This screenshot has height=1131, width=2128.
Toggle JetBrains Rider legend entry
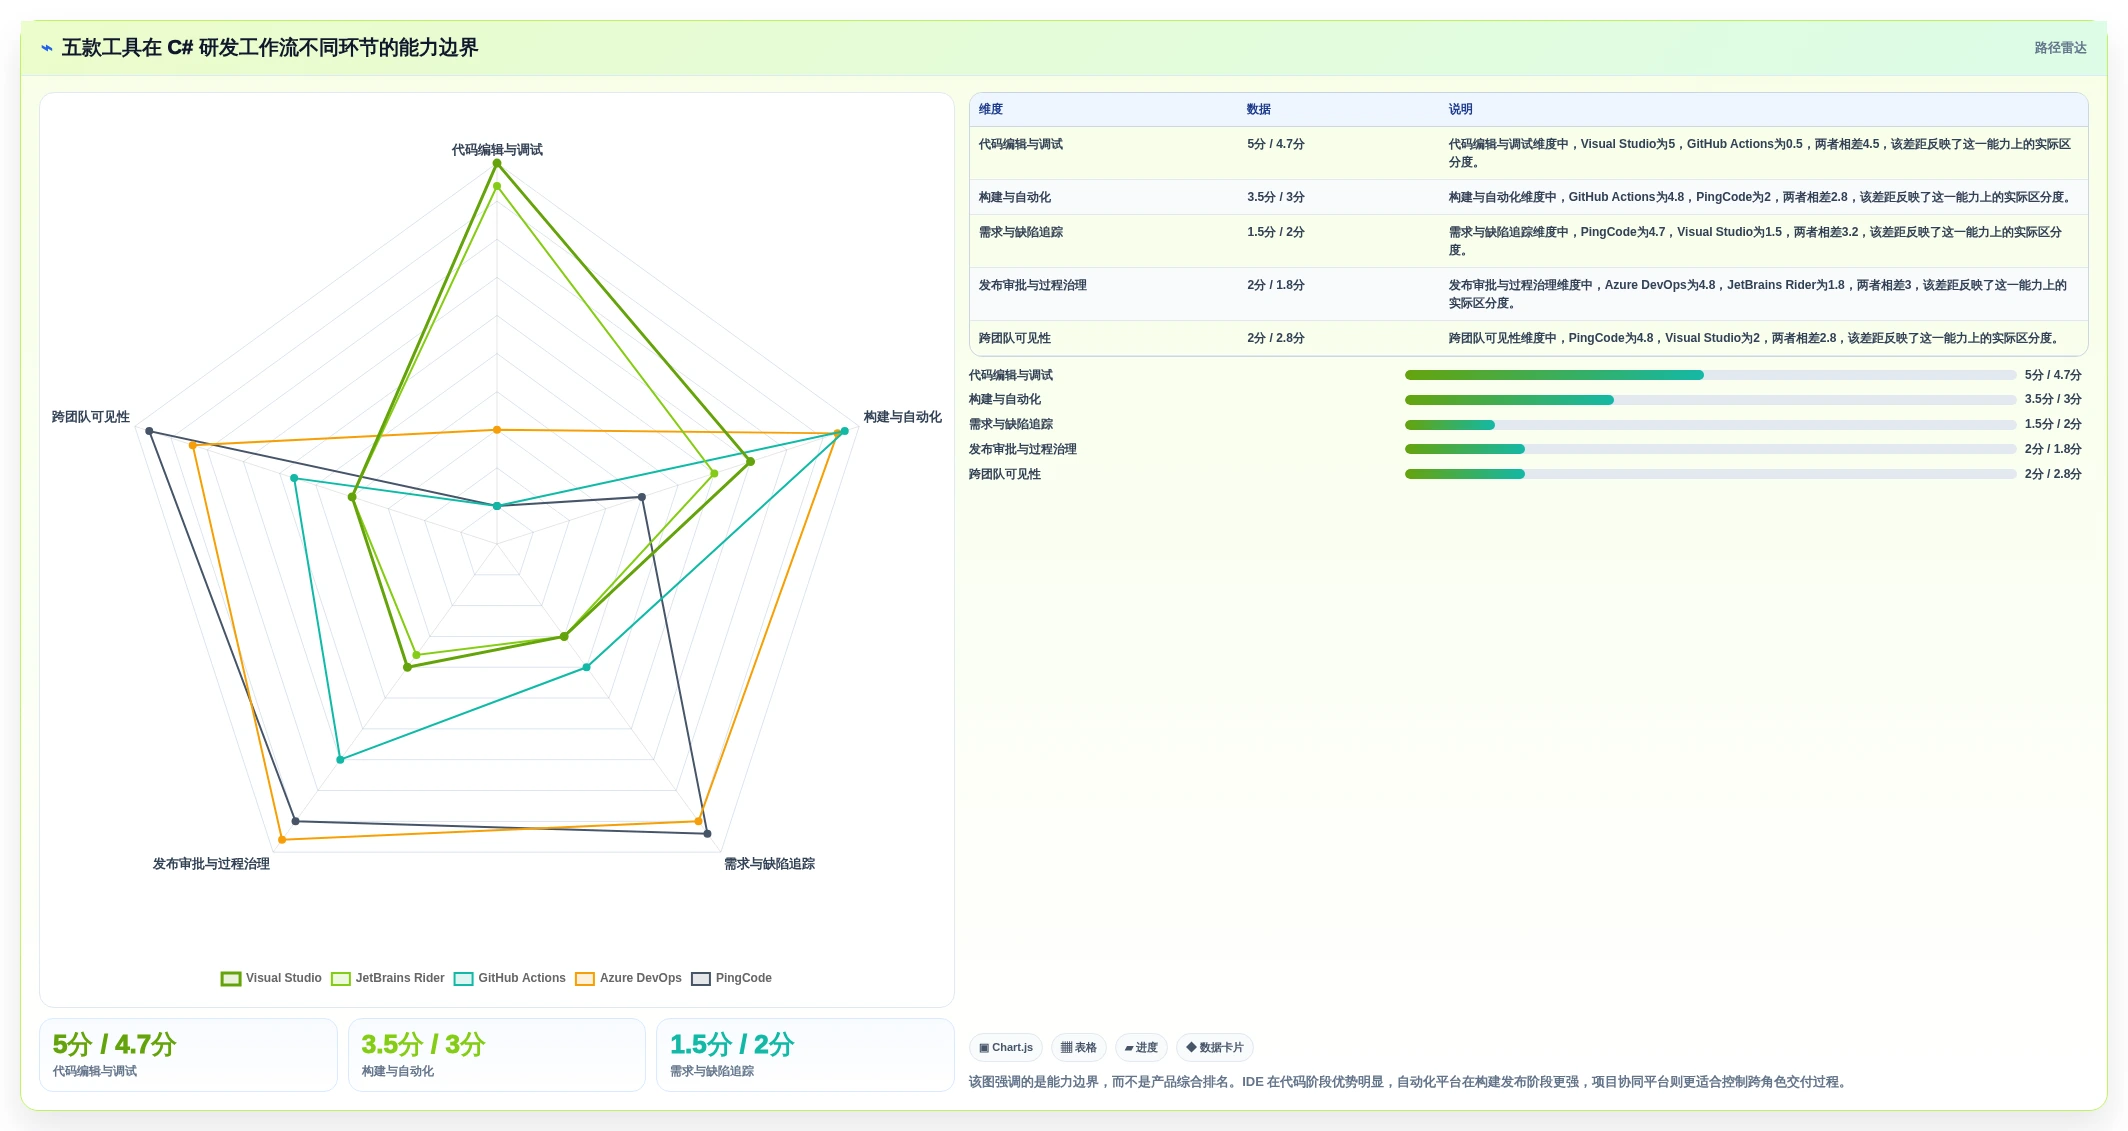coord(387,978)
